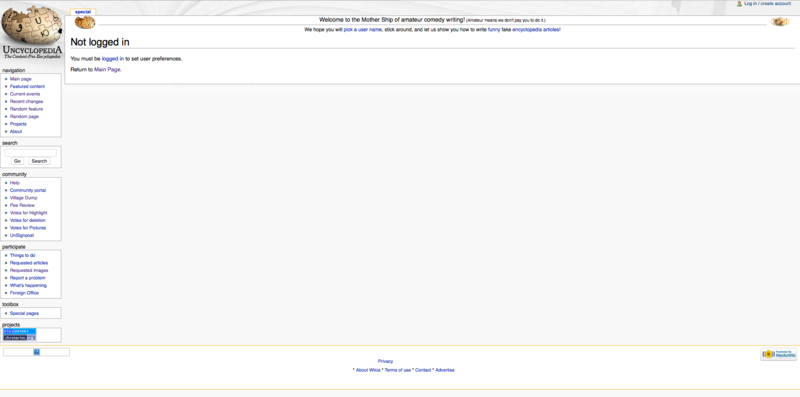Click the Powered by MediaWiki badge
Viewport: 800px width, 397px height.
pyautogui.click(x=778, y=354)
